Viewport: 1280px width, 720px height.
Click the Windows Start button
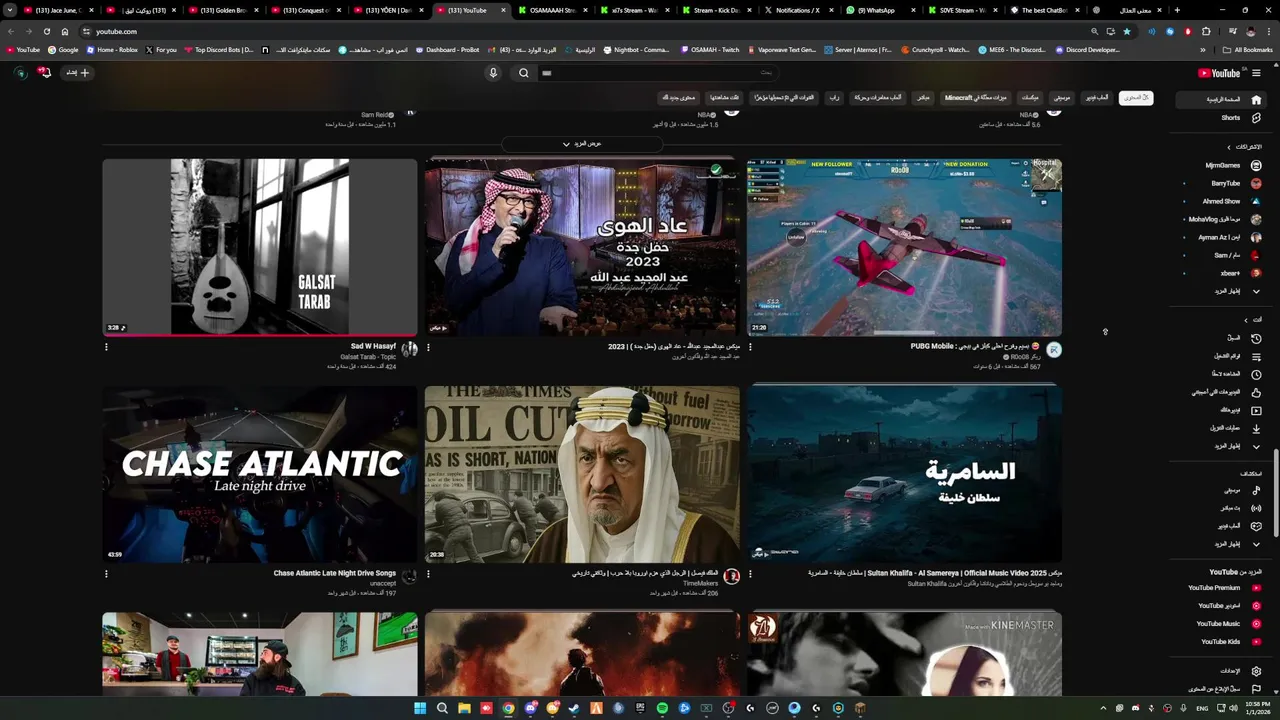(x=420, y=708)
